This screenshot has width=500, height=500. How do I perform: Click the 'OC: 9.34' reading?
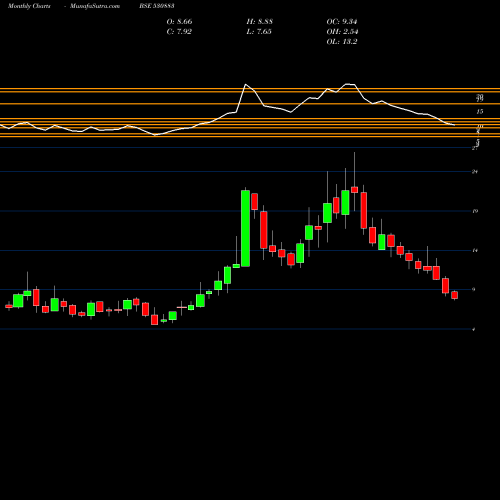click(342, 21)
